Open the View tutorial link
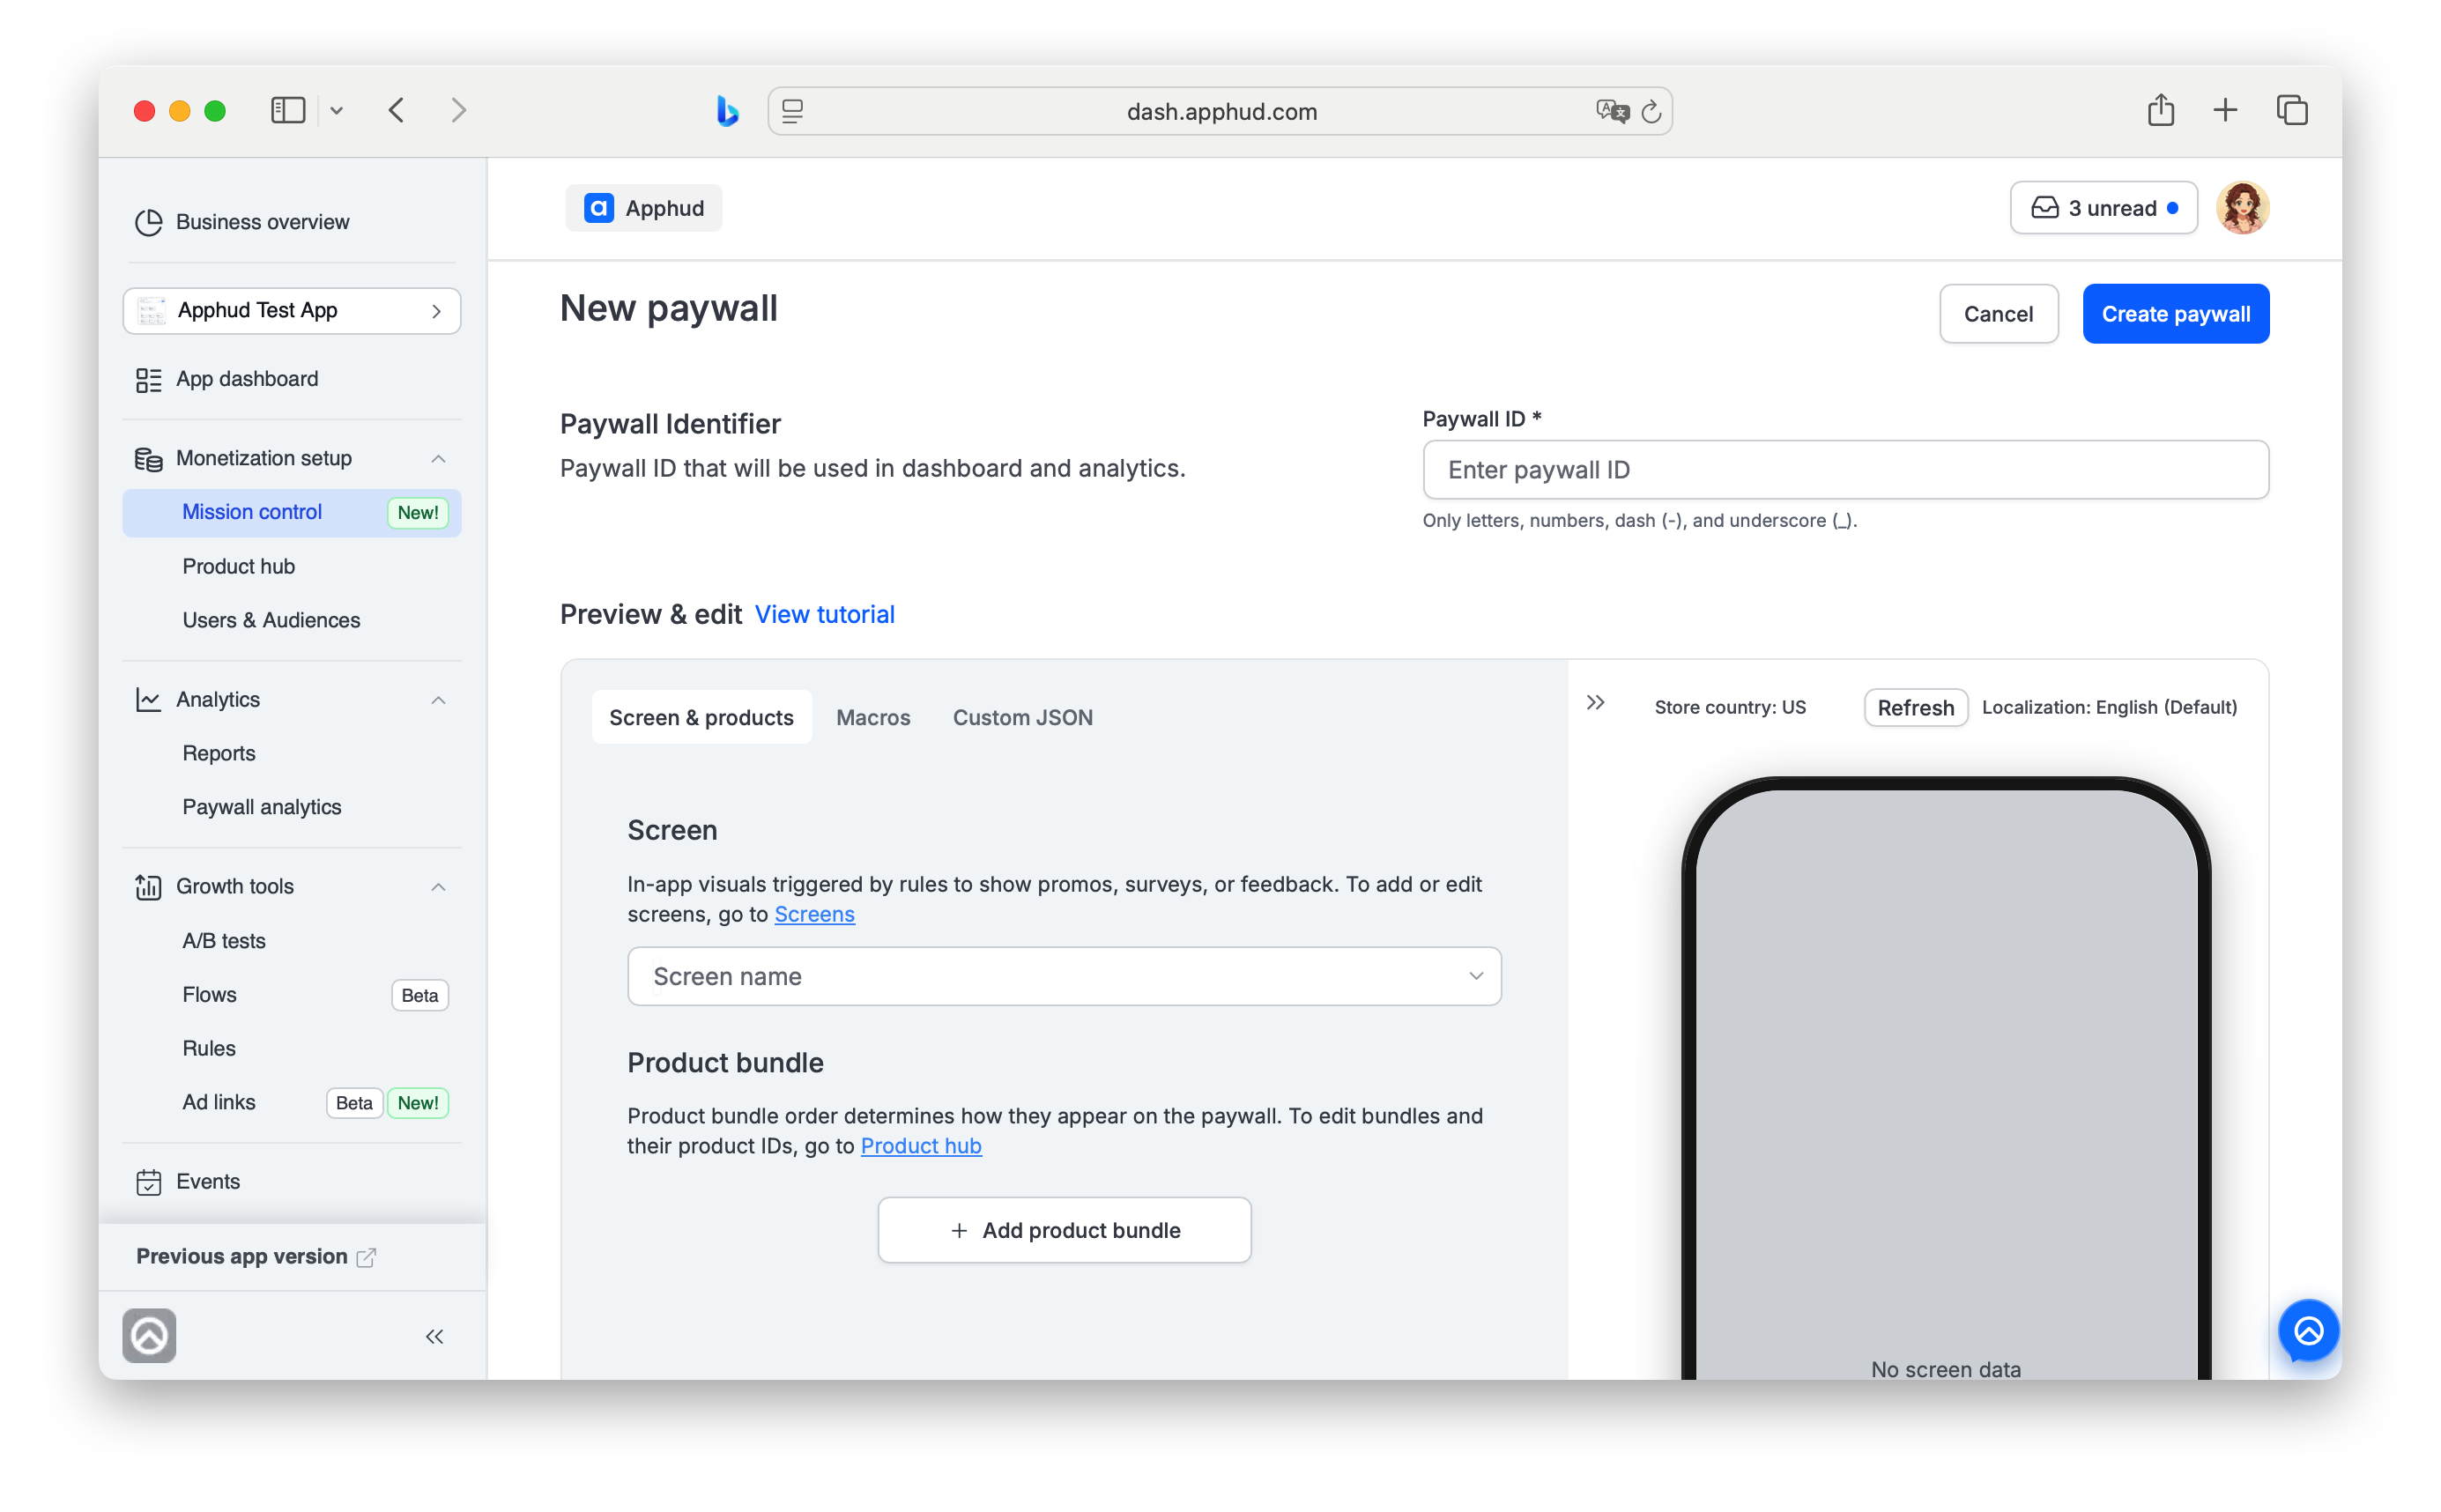 824,615
